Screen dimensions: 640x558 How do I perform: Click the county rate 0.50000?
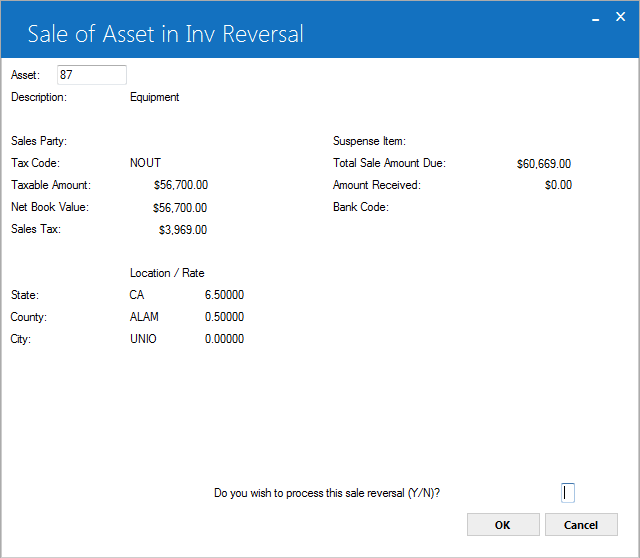tap(224, 317)
